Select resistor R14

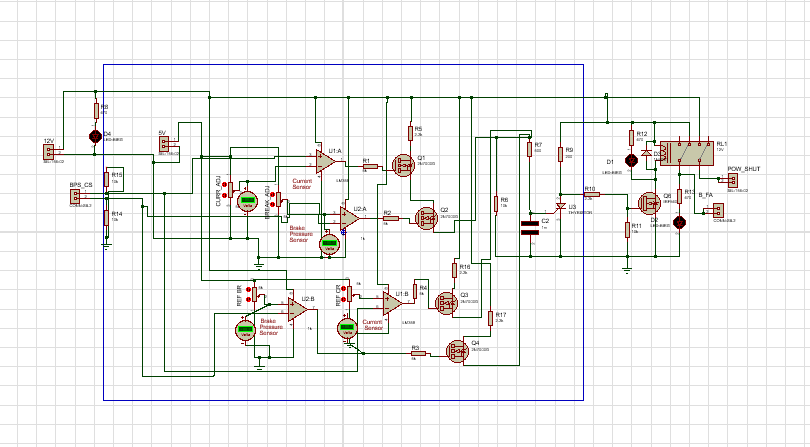106,218
